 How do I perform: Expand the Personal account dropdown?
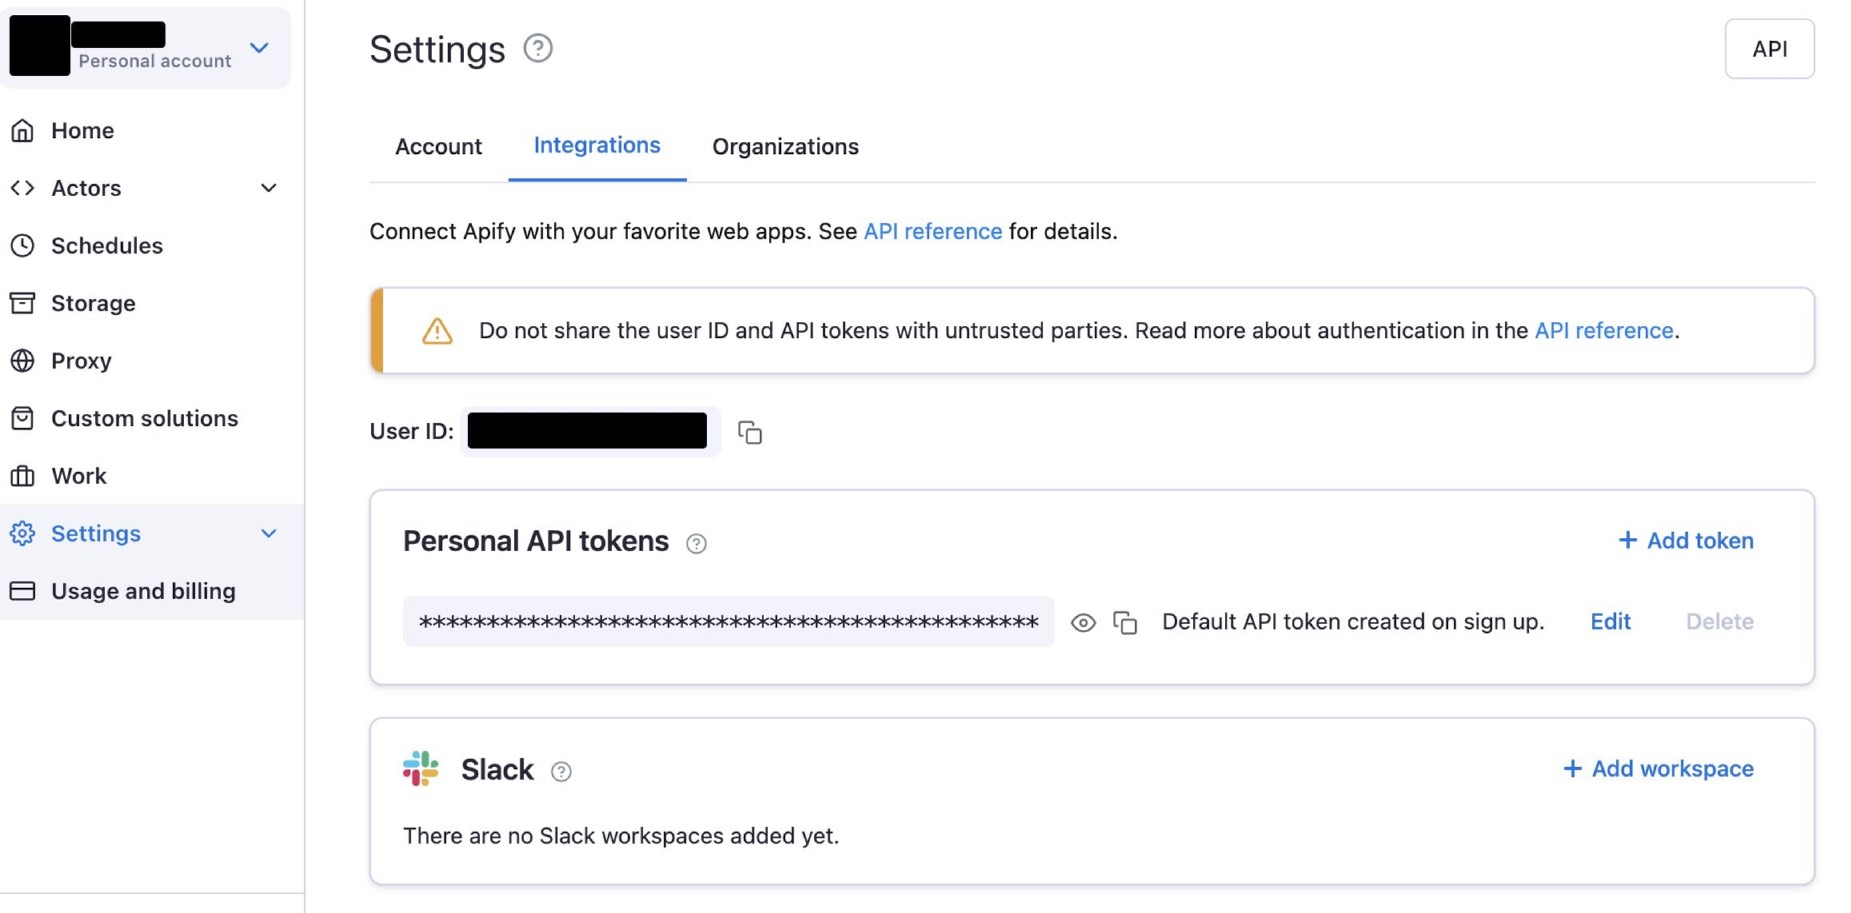259,47
